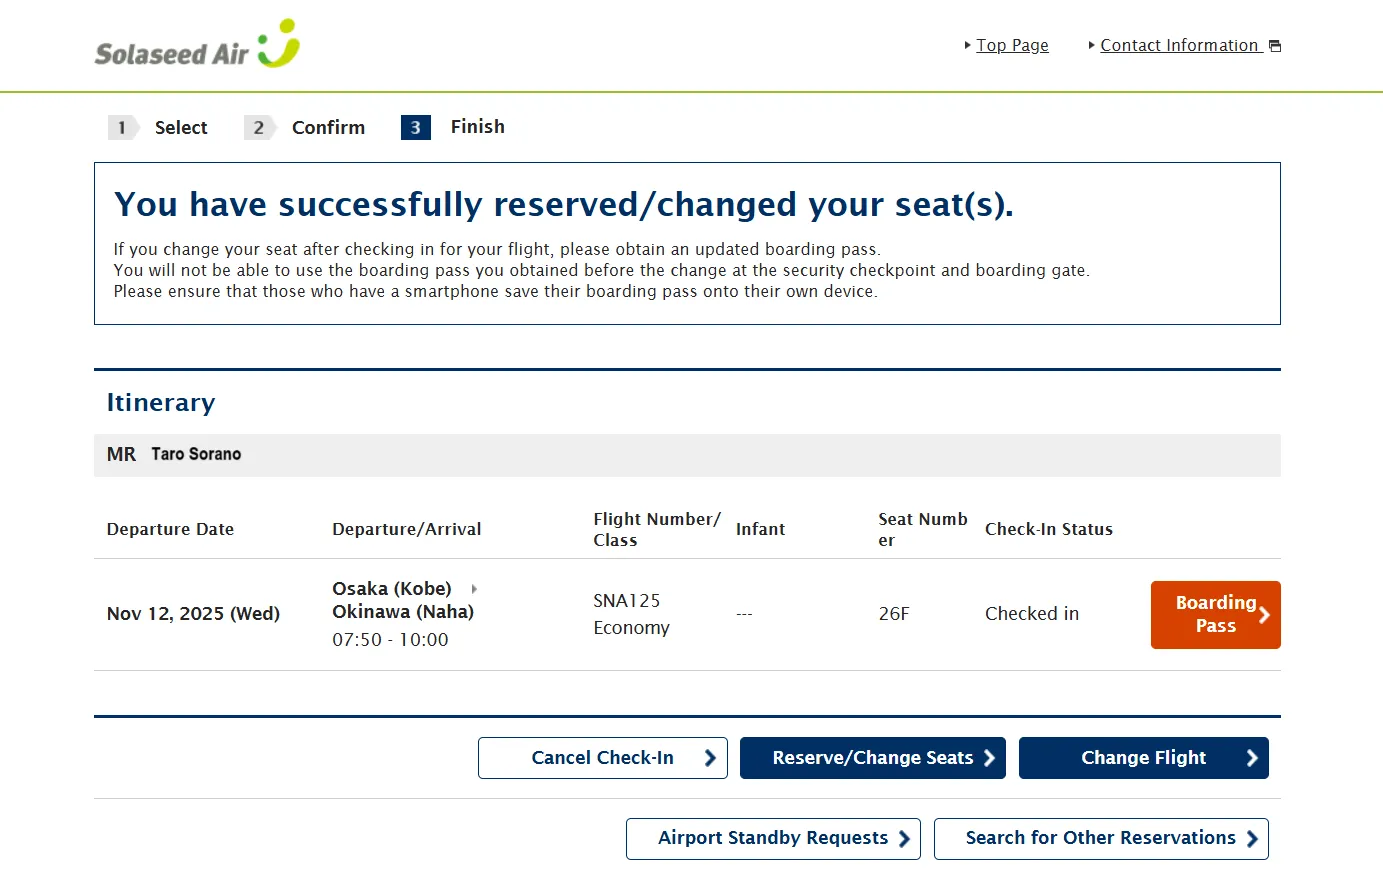Click external window icon beside Contact Information

point(1275,46)
